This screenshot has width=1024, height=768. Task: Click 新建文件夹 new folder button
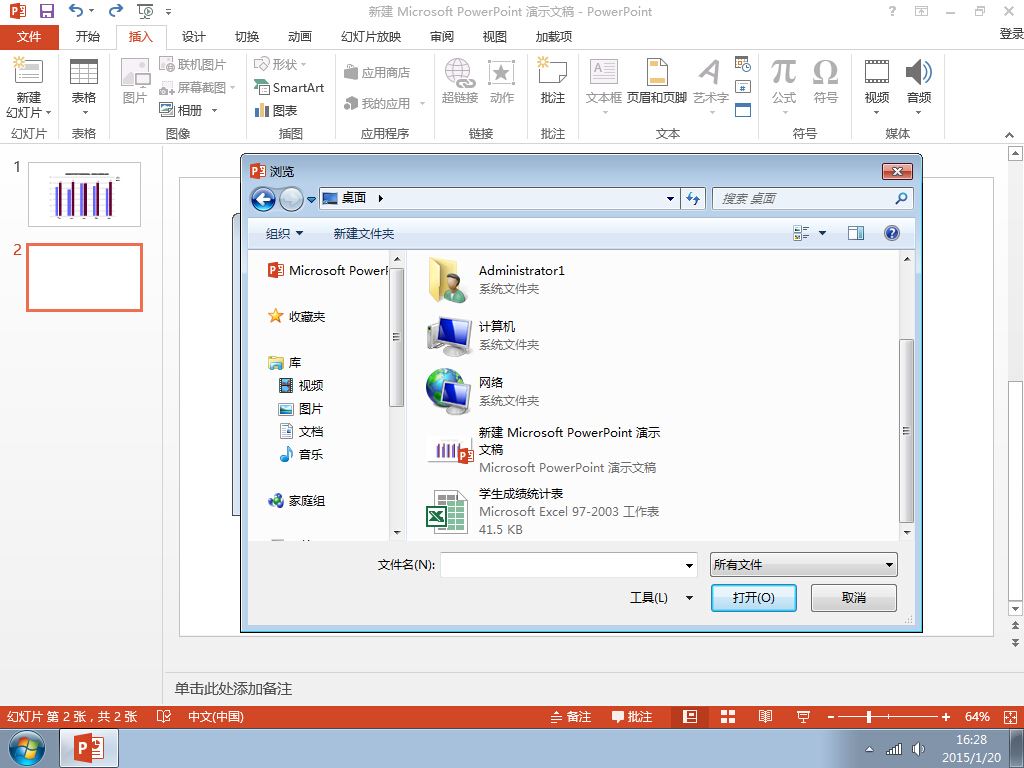[x=364, y=233]
